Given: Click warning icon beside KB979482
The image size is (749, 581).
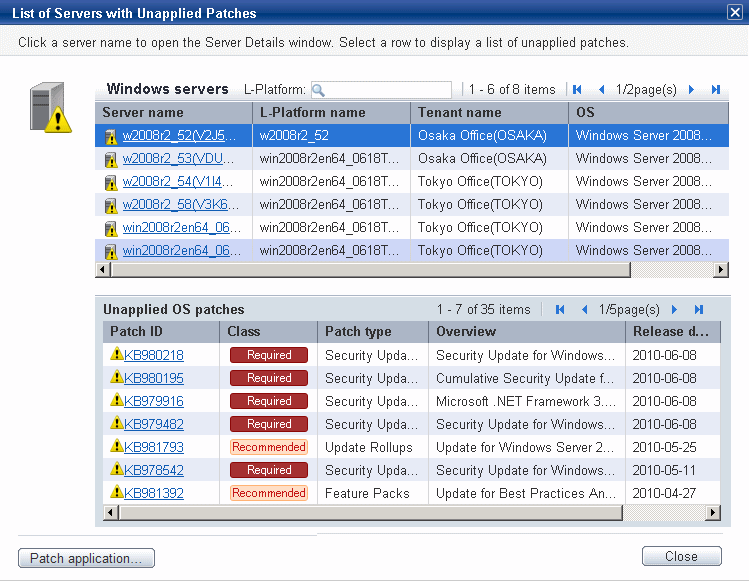Looking at the screenshot, I should (x=117, y=422).
